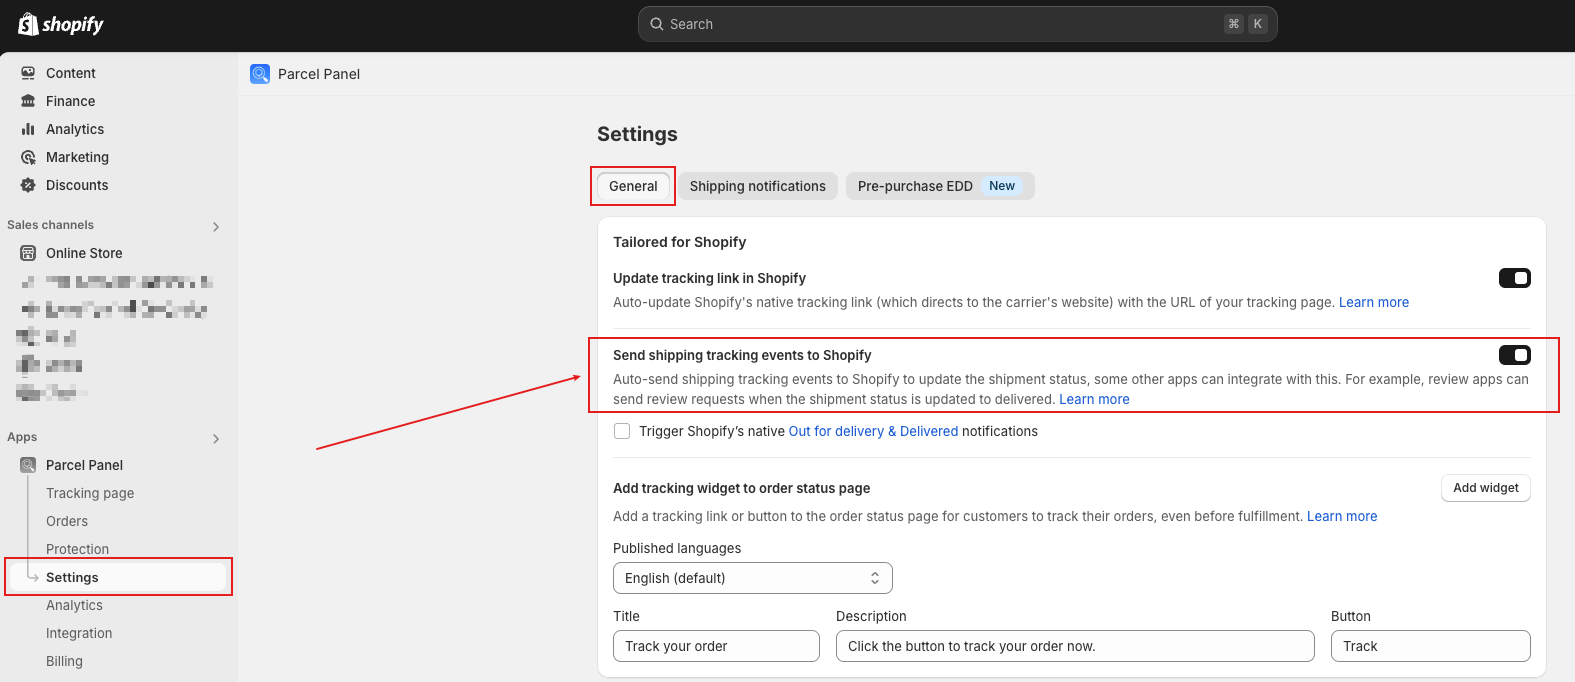Click the Apps heading in sidebar
The width and height of the screenshot is (1575, 682).
[x=22, y=437]
